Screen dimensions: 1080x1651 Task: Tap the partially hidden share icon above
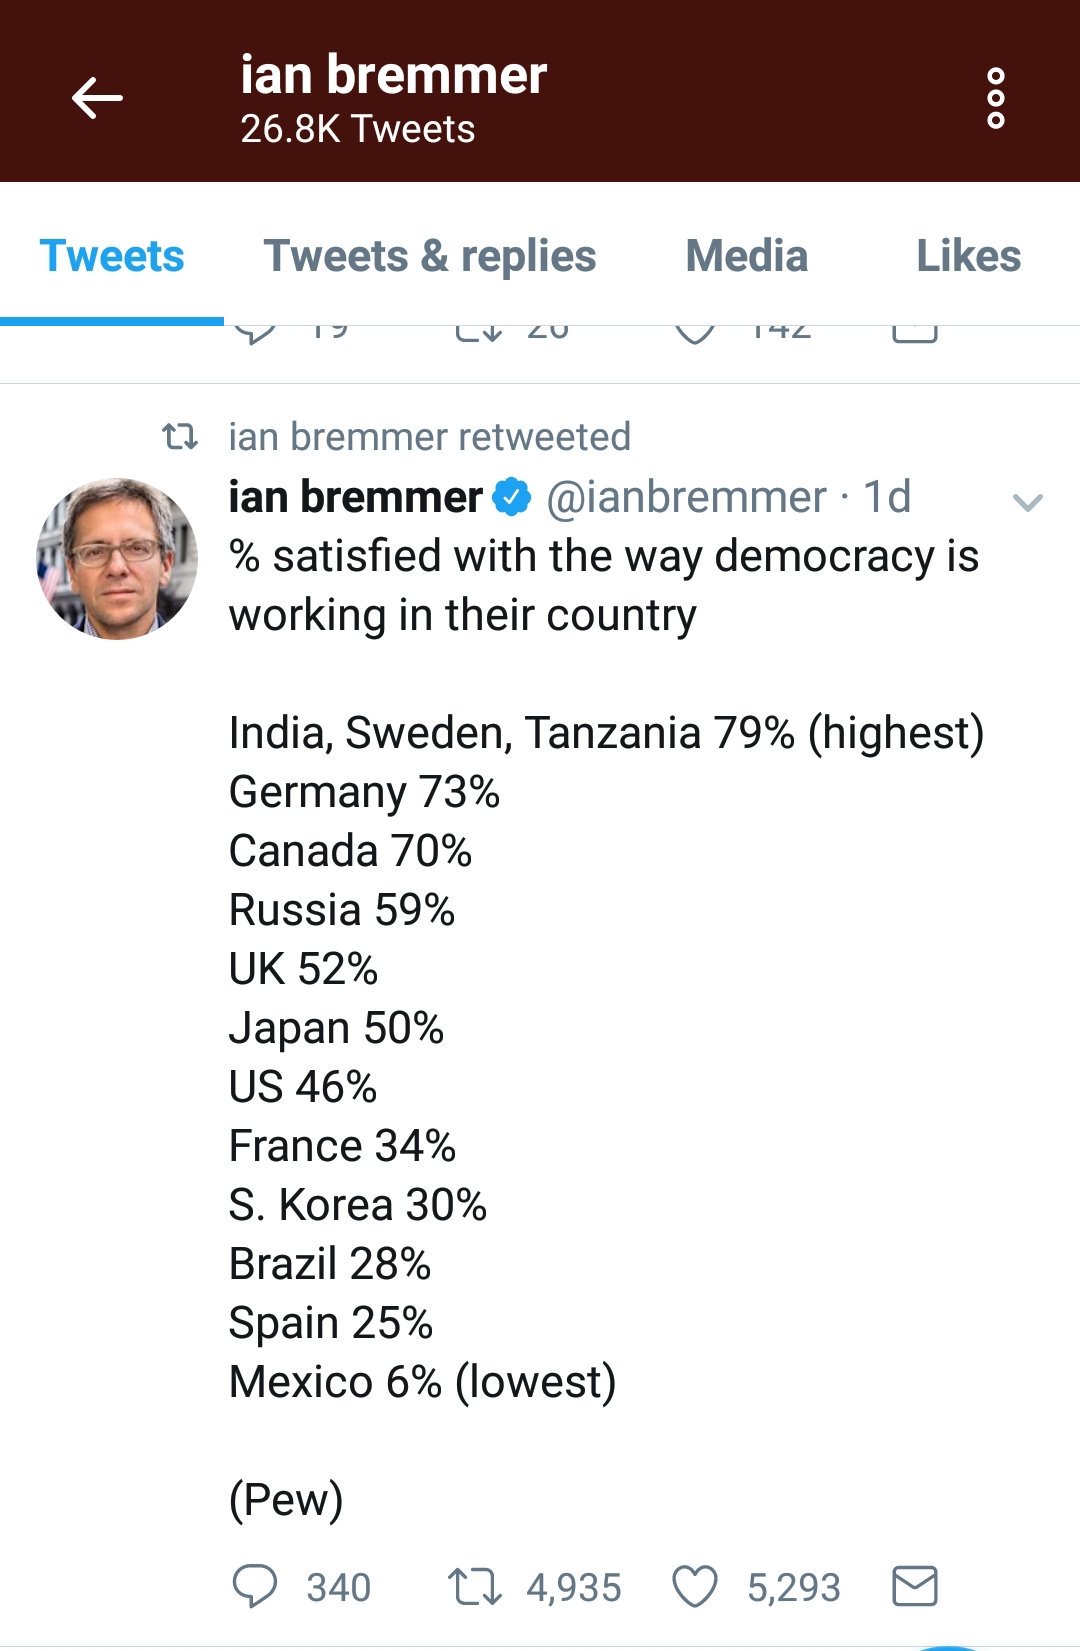(x=914, y=334)
